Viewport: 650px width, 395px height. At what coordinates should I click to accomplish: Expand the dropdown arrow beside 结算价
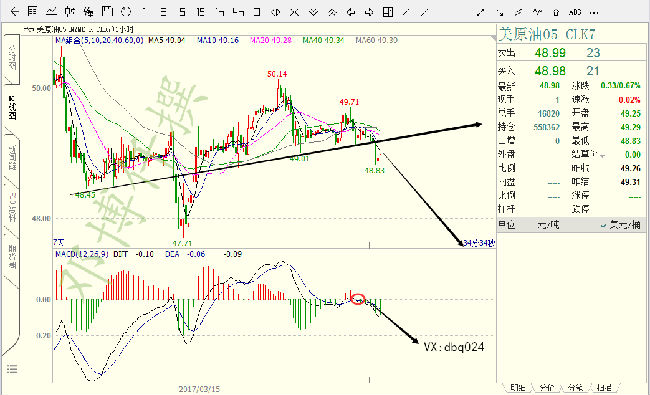[x=602, y=156]
